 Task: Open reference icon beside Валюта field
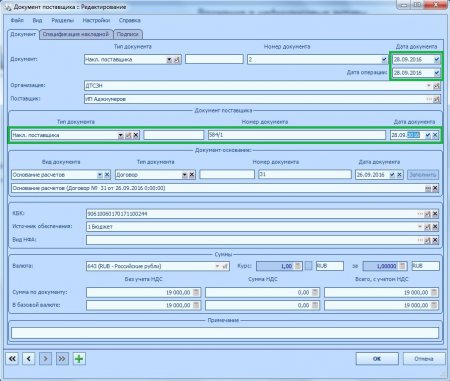pos(225,266)
